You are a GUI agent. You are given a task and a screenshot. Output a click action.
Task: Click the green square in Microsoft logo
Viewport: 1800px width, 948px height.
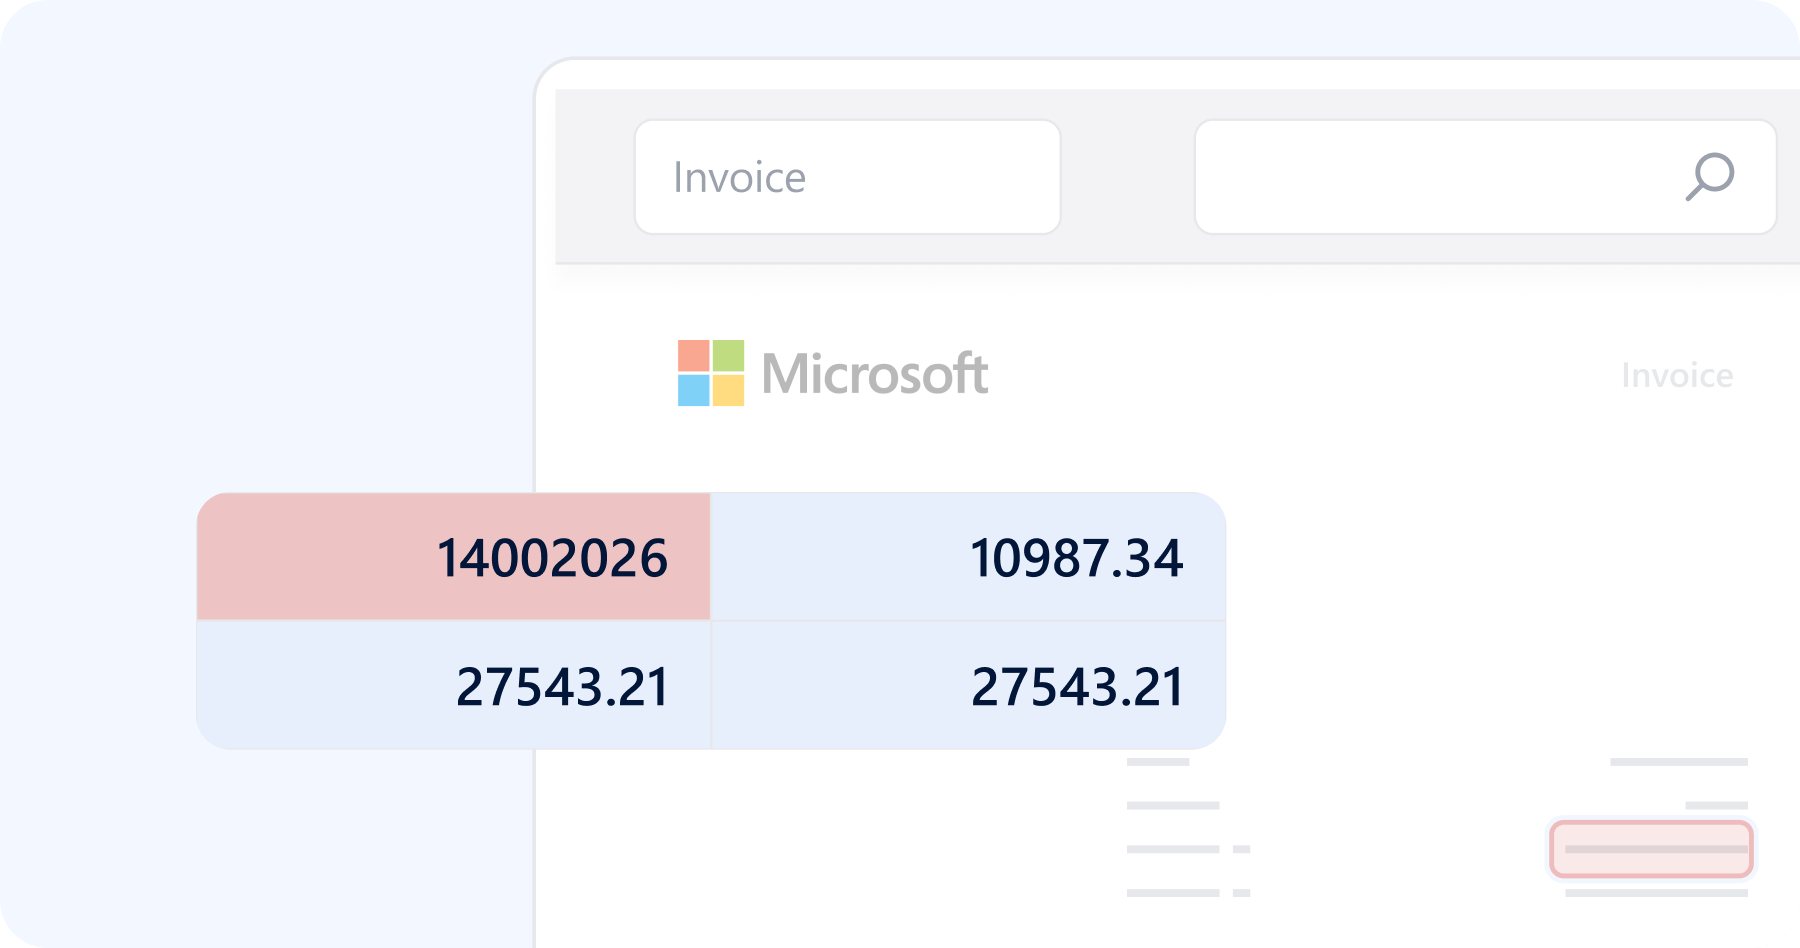(x=728, y=356)
